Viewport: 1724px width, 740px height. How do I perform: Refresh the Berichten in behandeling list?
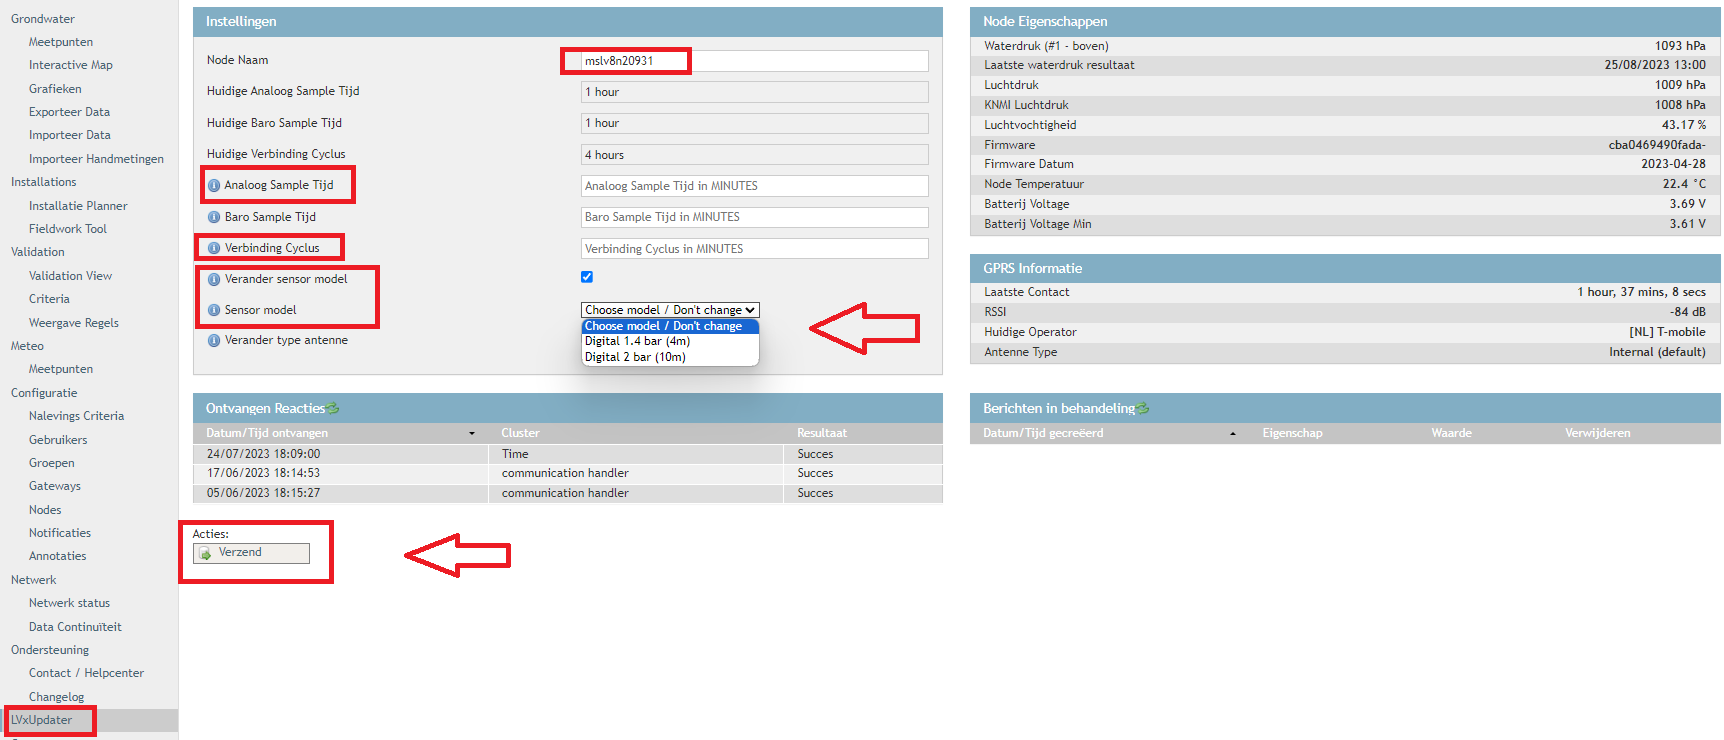tap(1143, 409)
